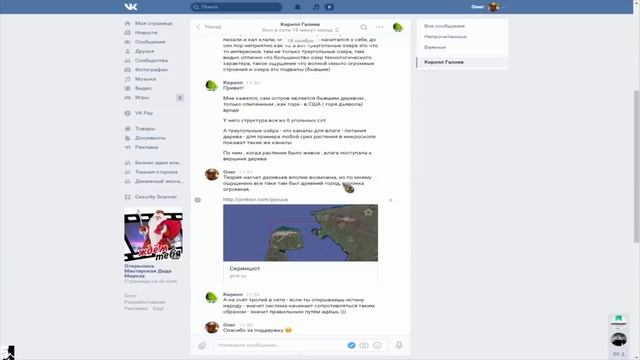640x360 pixels.
Task: Open the Разработчикам footer link
Action: click(x=144, y=302)
